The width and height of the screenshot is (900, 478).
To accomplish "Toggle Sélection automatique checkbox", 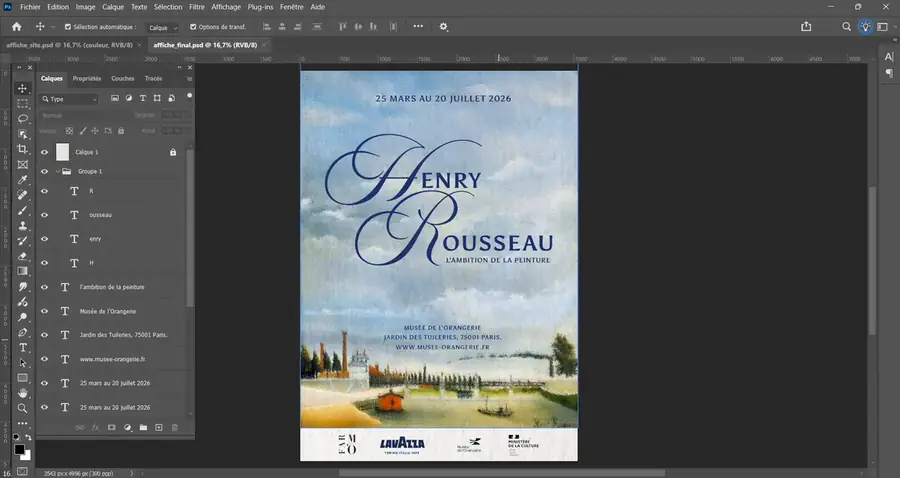I will (68, 27).
